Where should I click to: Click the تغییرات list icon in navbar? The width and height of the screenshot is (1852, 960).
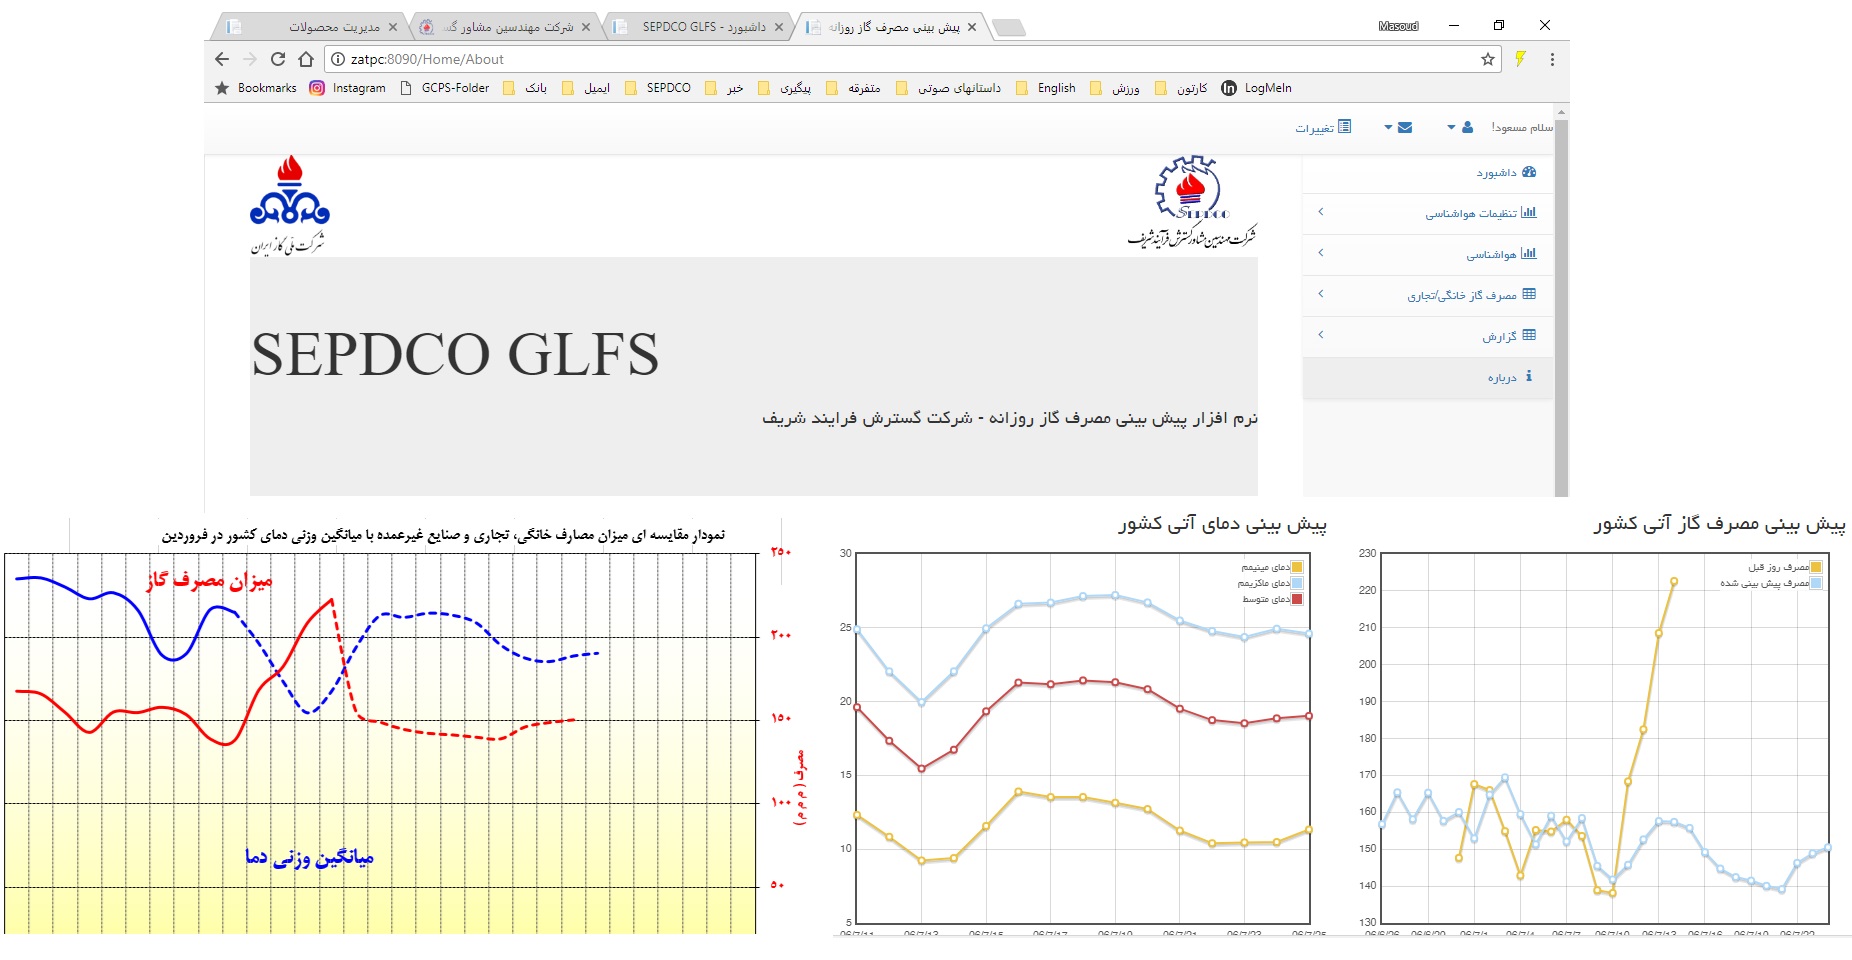coord(1345,127)
